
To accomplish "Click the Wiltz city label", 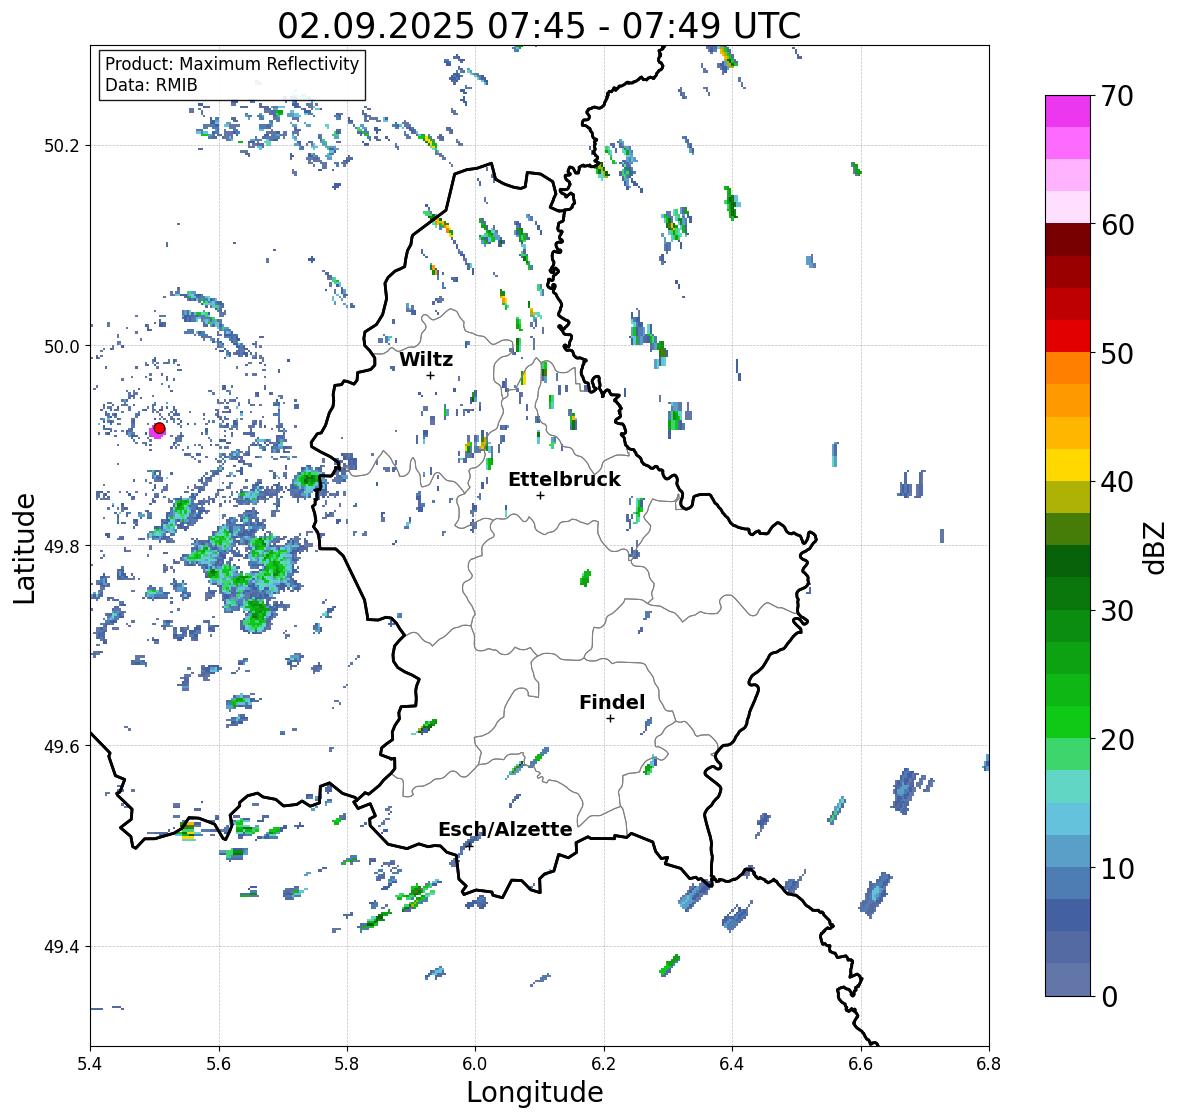I will pos(426,359).
